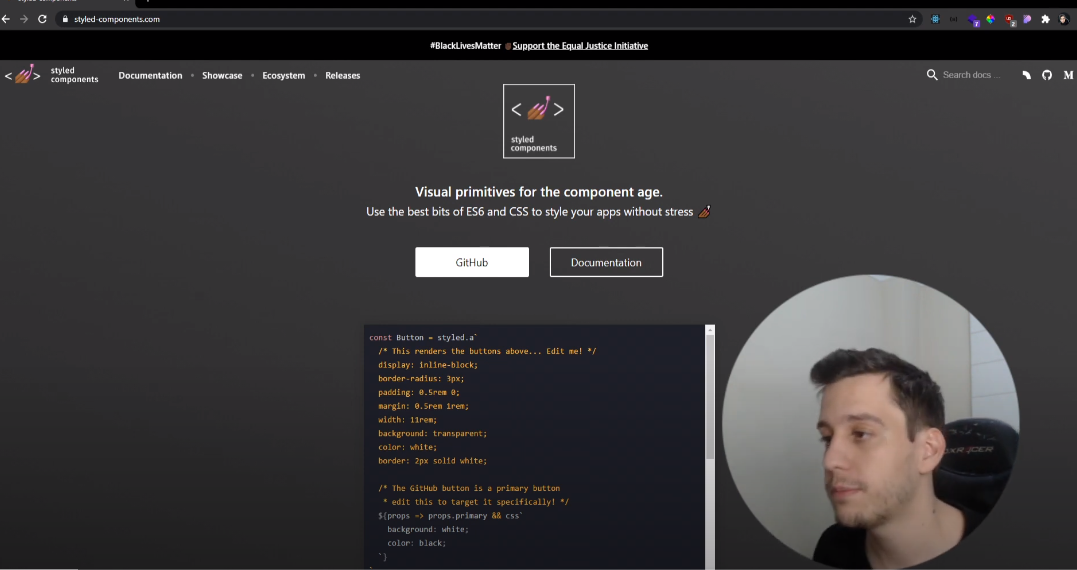Viewport: 1077px width, 570px height.
Task: Open the purple extension with badge 7
Action: (x=973, y=20)
